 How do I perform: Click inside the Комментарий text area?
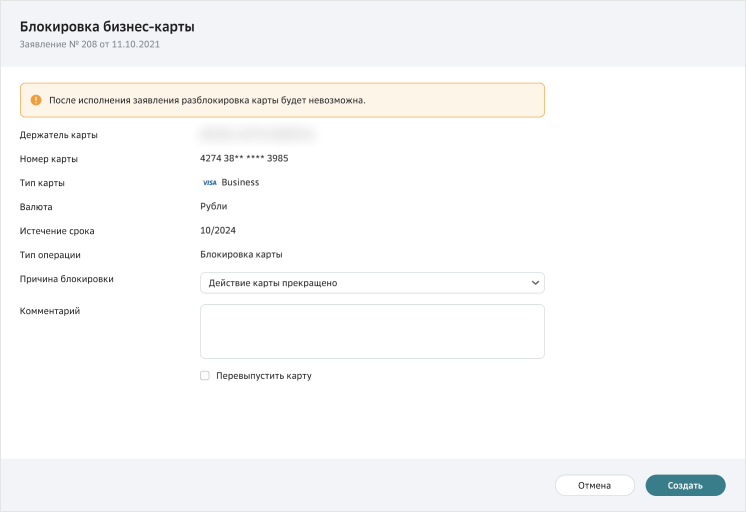372,331
